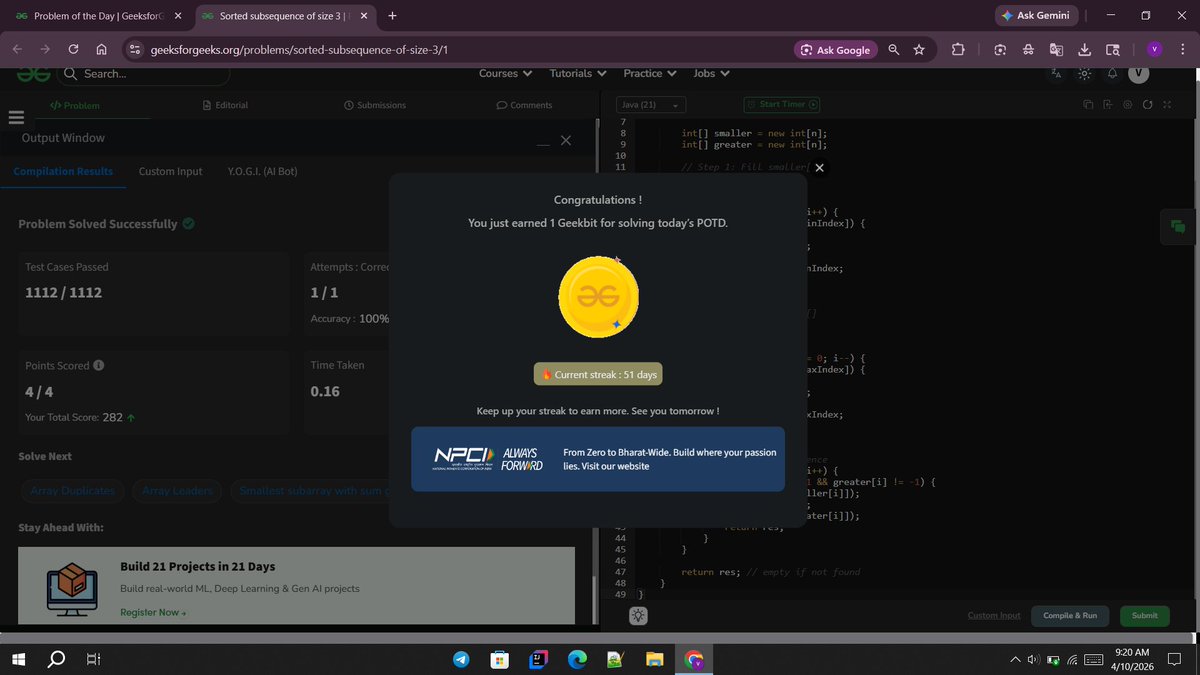Expand the Jobs dropdown
Viewport: 1200px width, 675px height.
pos(711,73)
